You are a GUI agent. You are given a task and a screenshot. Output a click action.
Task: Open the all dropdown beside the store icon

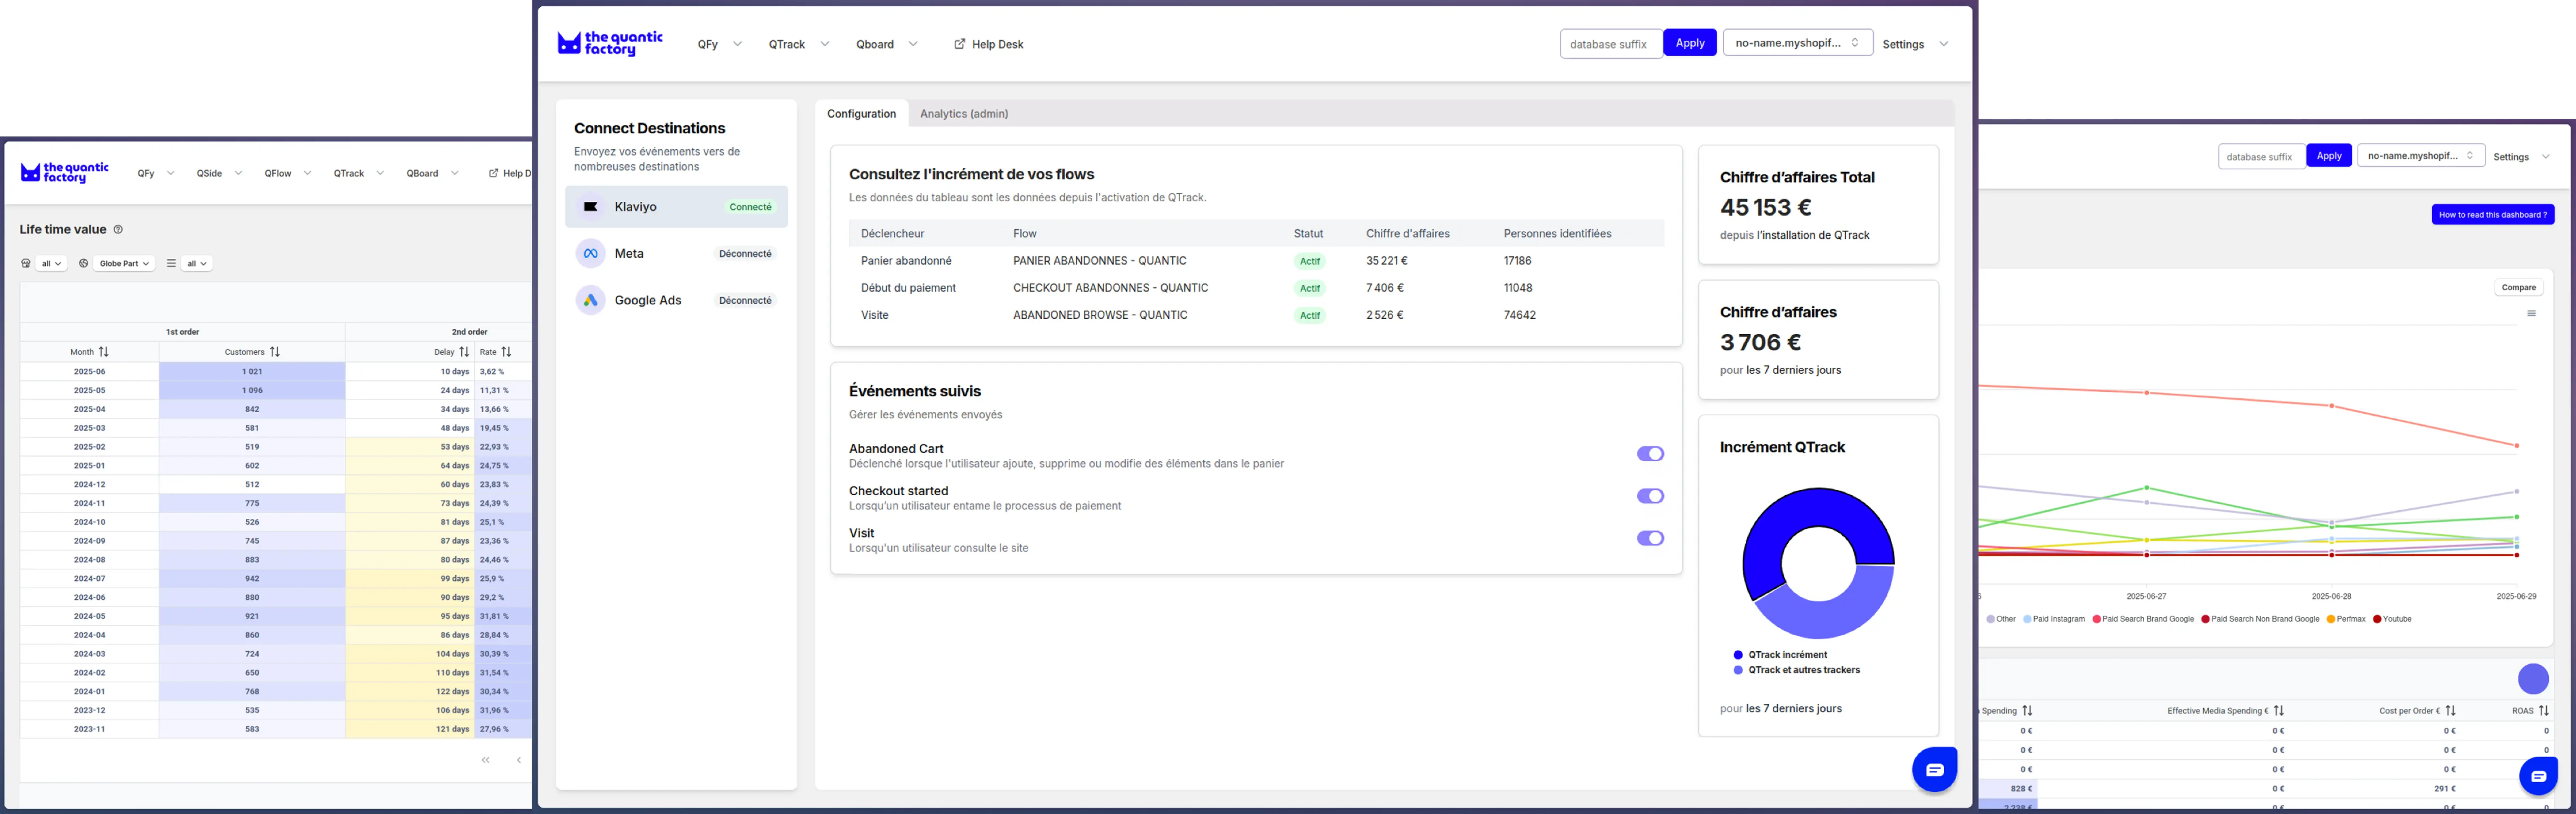click(x=51, y=264)
